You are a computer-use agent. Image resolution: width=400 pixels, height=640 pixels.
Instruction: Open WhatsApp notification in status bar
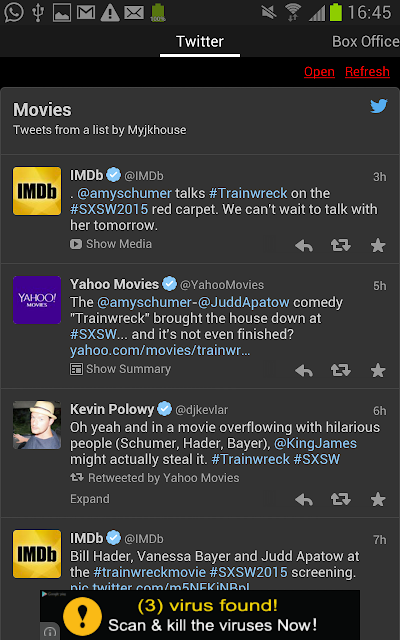pos(14,12)
